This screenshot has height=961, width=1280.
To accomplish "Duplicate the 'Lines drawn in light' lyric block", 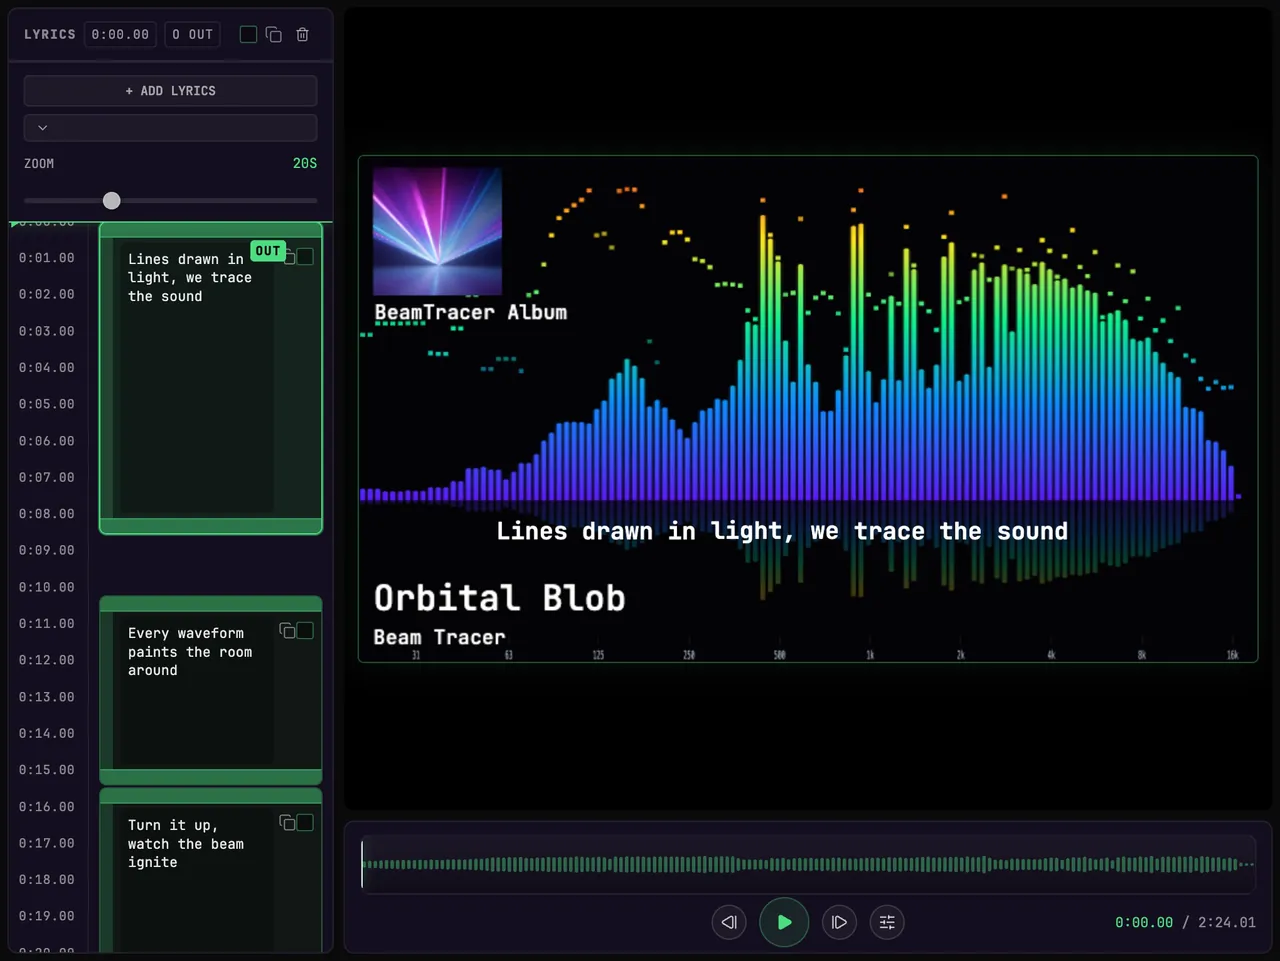I will coord(289,257).
